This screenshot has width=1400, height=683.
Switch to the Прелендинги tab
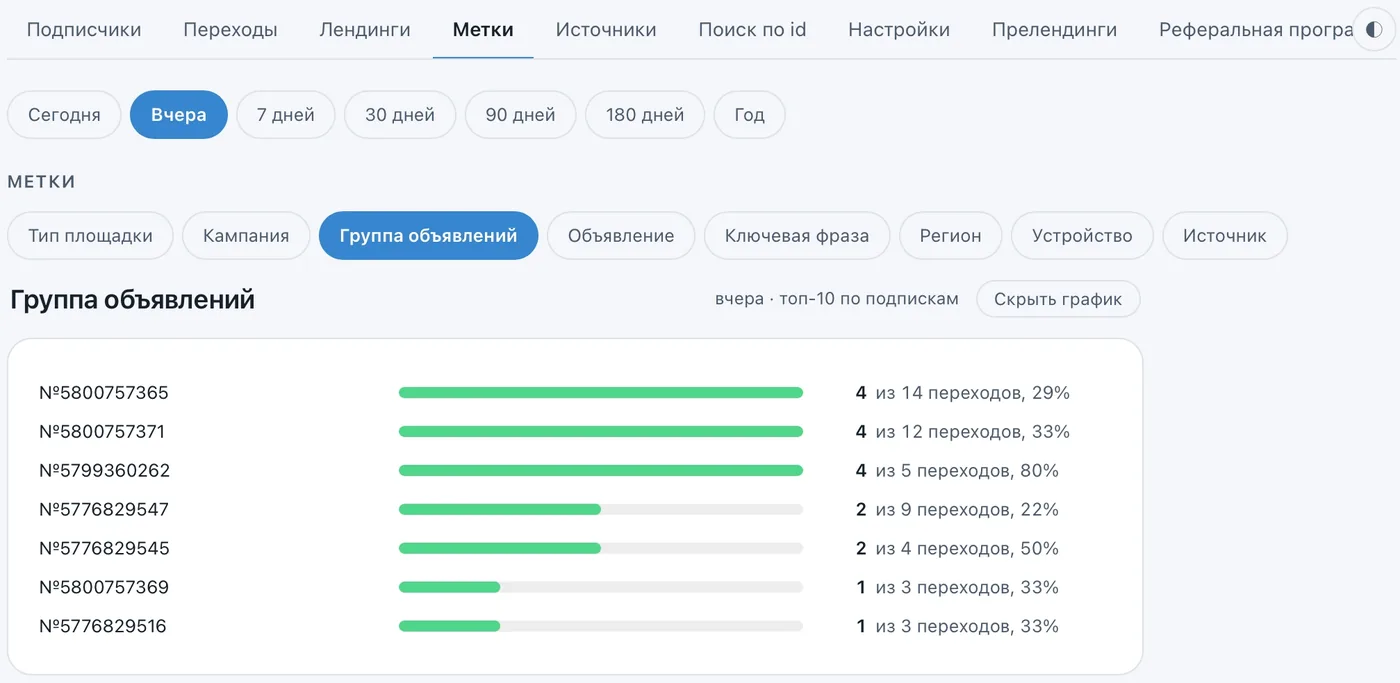click(1054, 30)
